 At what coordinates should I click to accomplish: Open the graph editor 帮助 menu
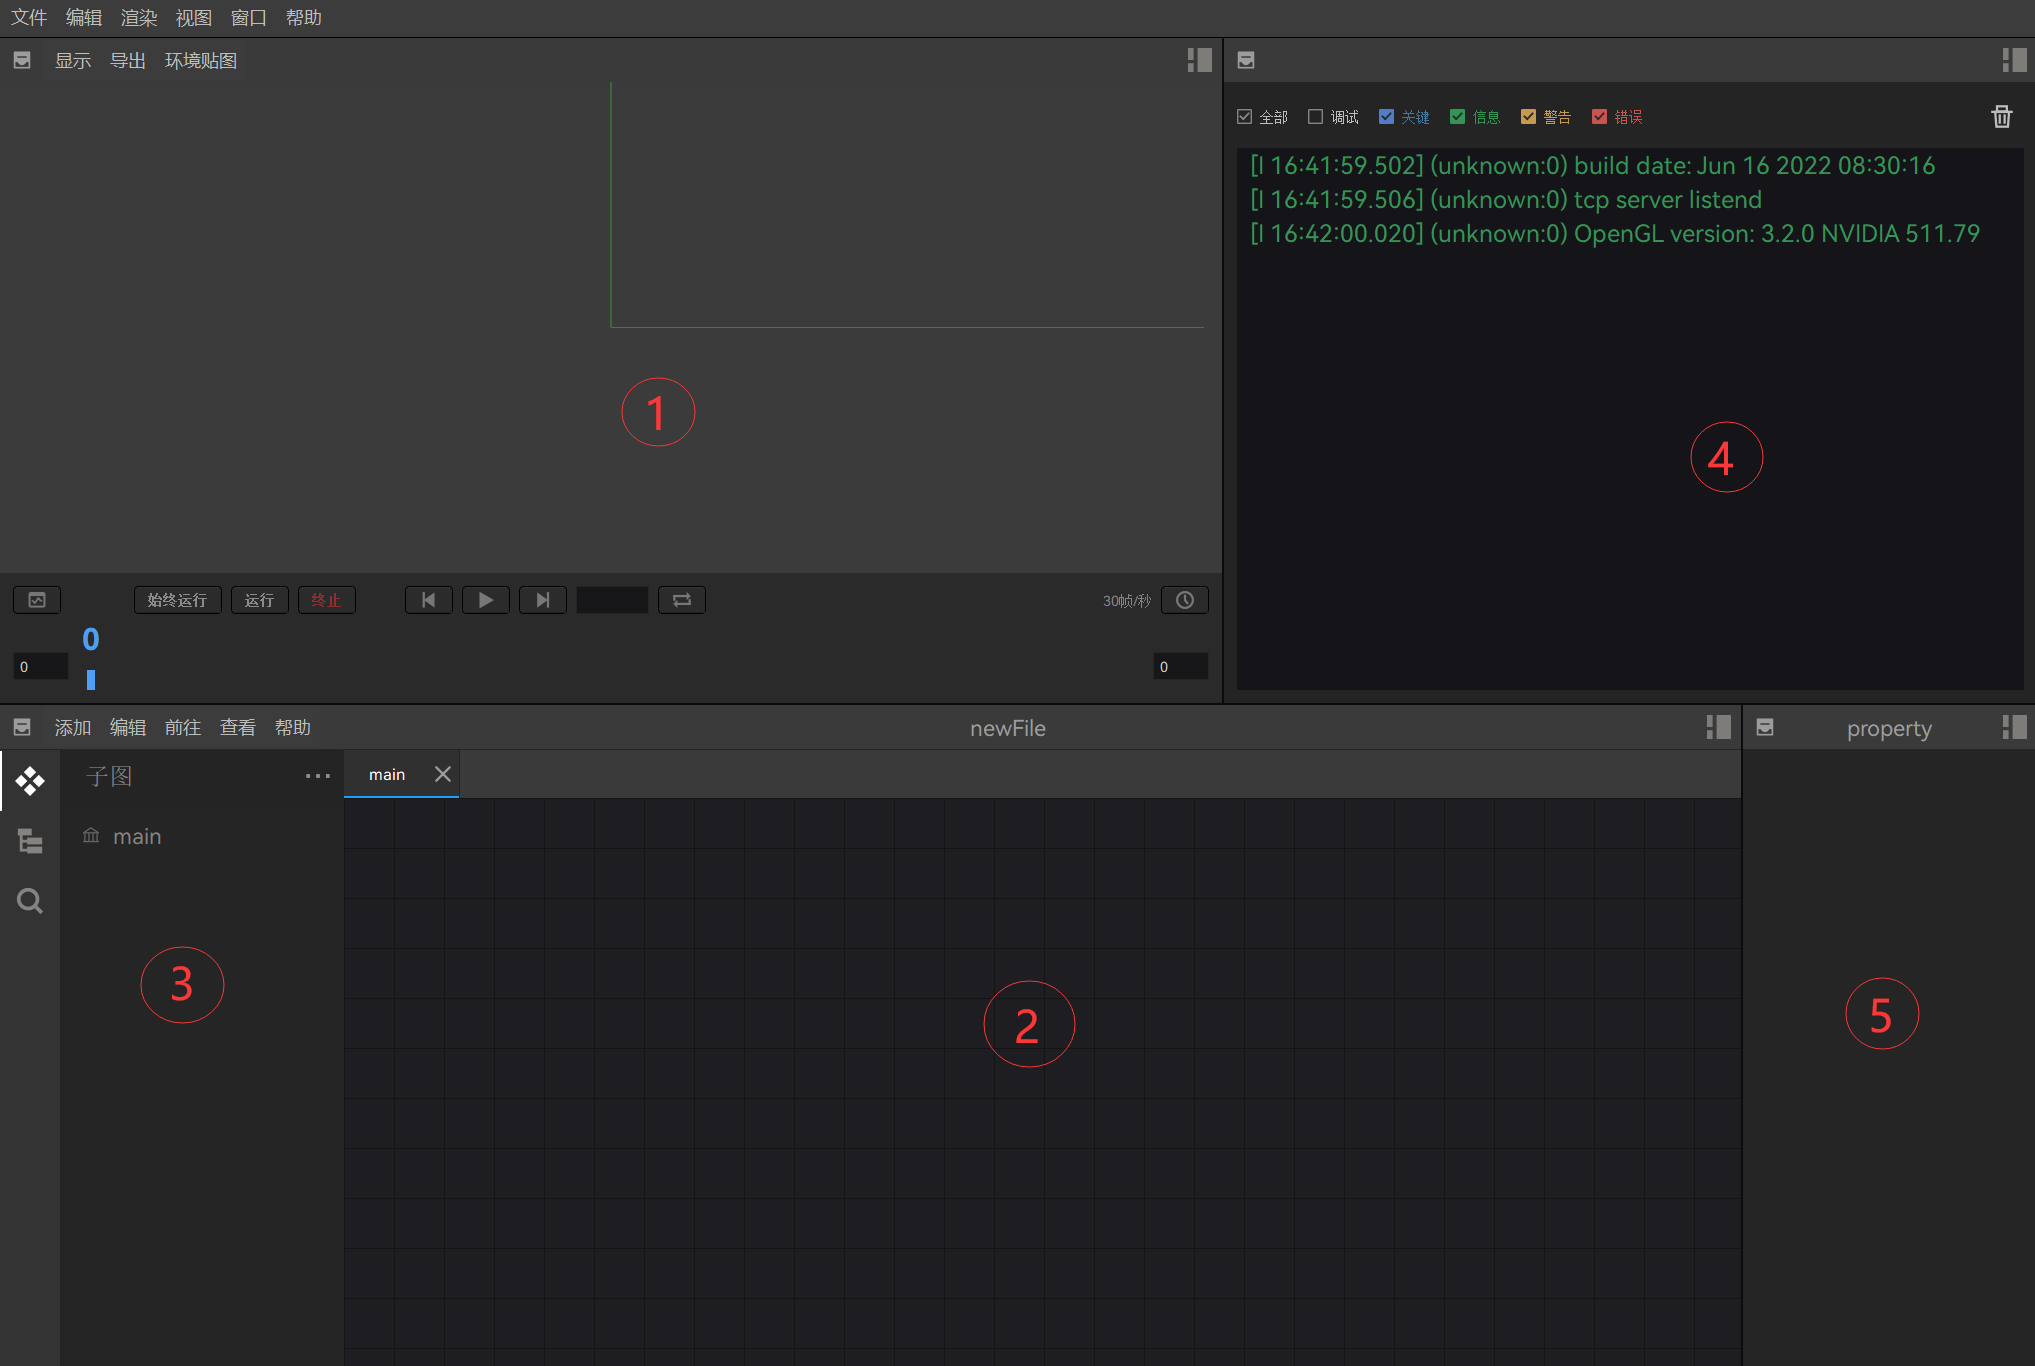tap(293, 728)
